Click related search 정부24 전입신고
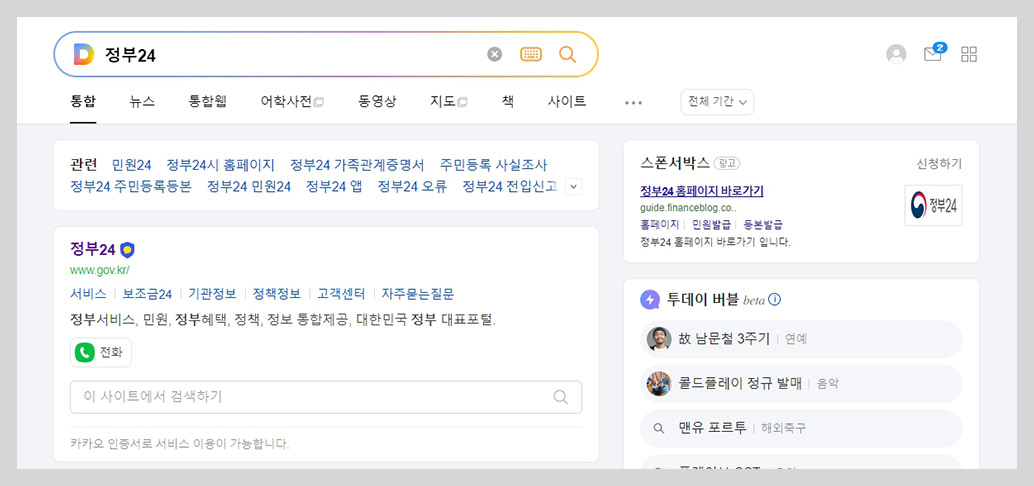Image resolution: width=1034 pixels, height=486 pixels. click(x=510, y=187)
